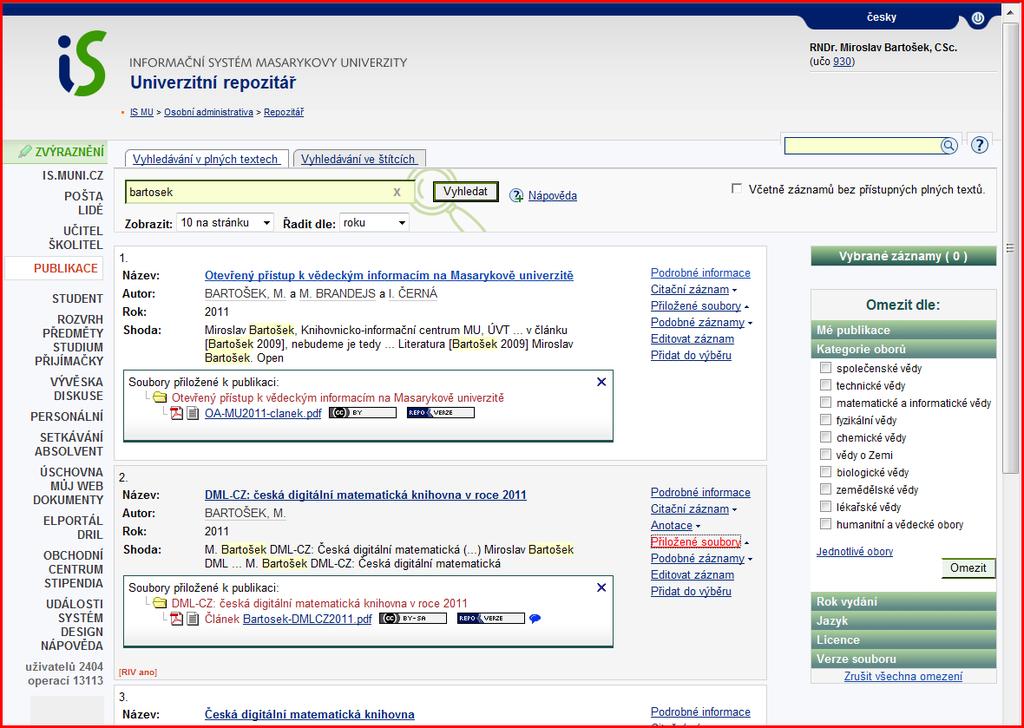The height and width of the screenshot is (728, 1024).
Task: Switch to Vyhledávání v plných textech tab
Action: (x=206, y=159)
